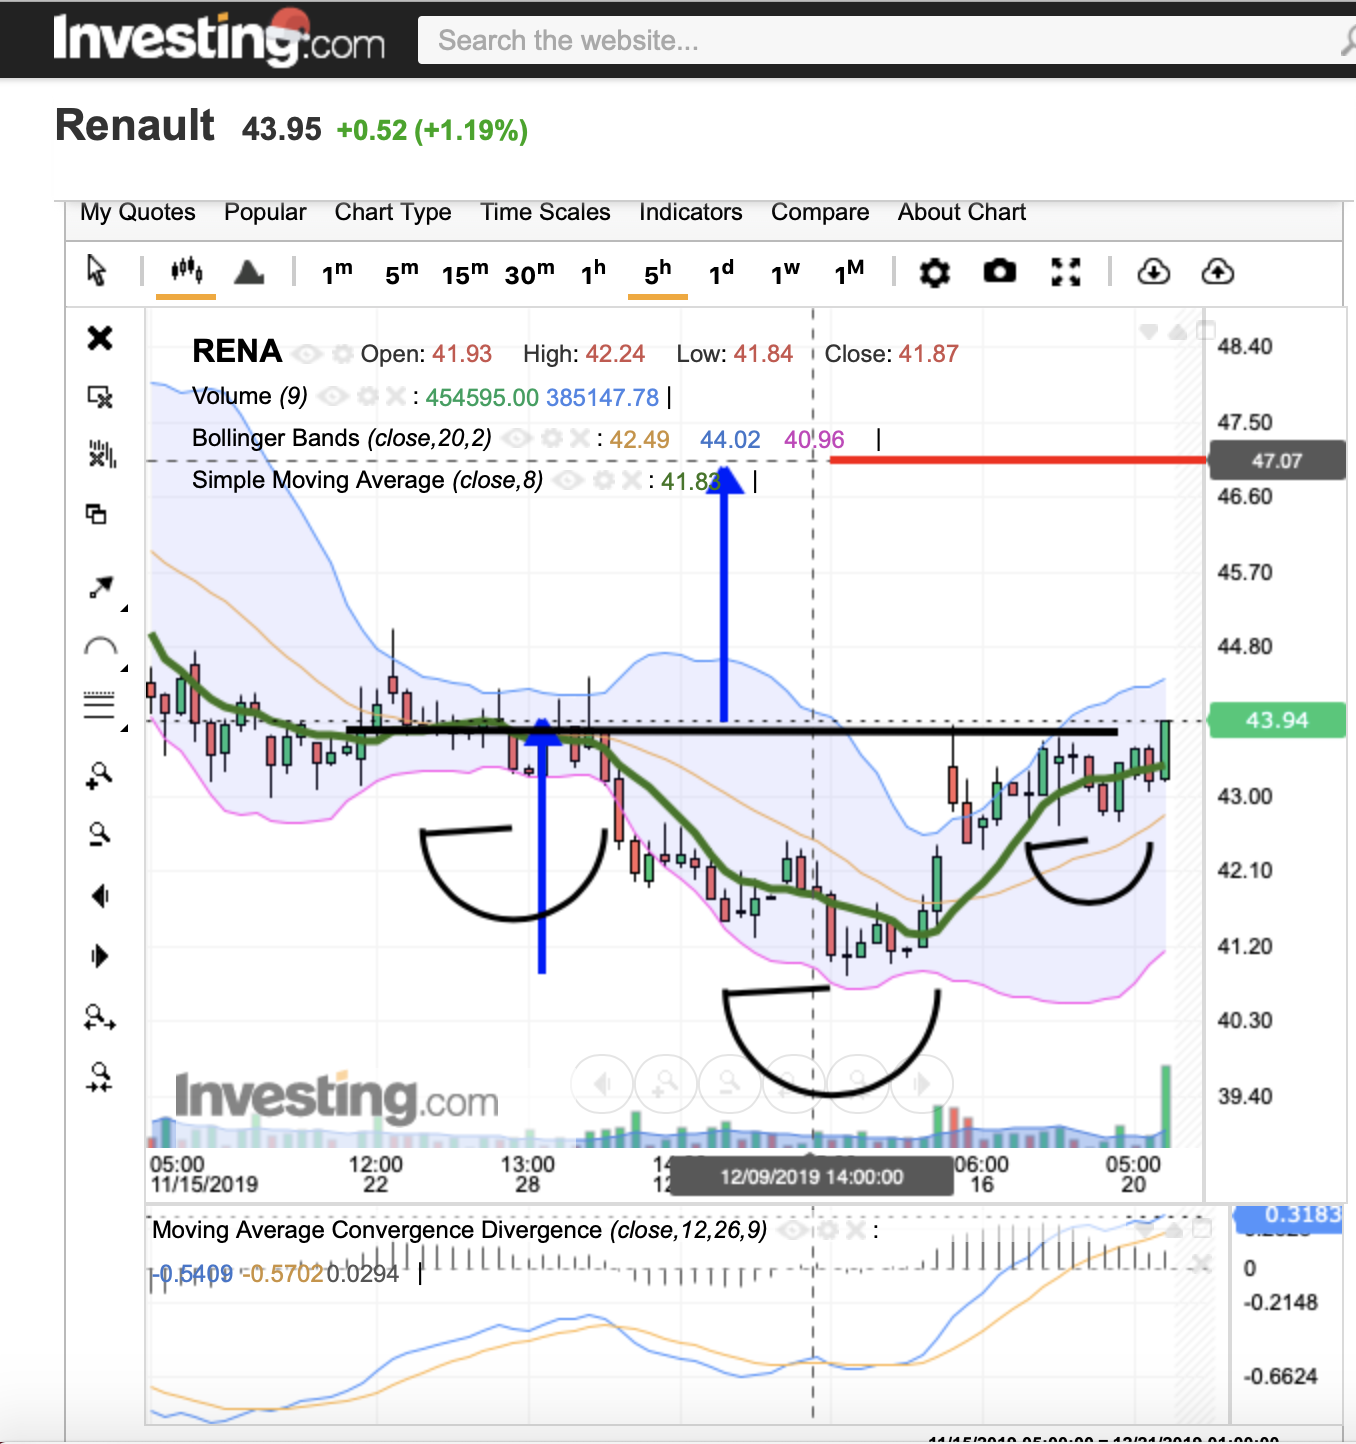The image size is (1356, 1444).
Task: Compress chart horizontally with magnifier icon
Action: point(99,1076)
